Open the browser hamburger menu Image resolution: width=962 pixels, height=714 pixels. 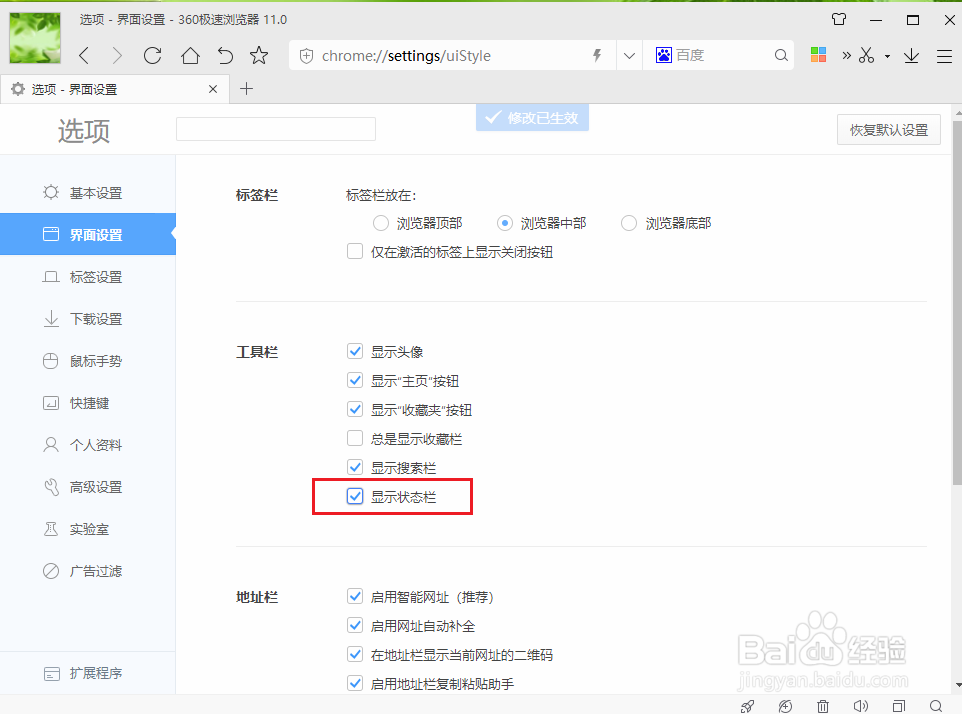(x=946, y=55)
